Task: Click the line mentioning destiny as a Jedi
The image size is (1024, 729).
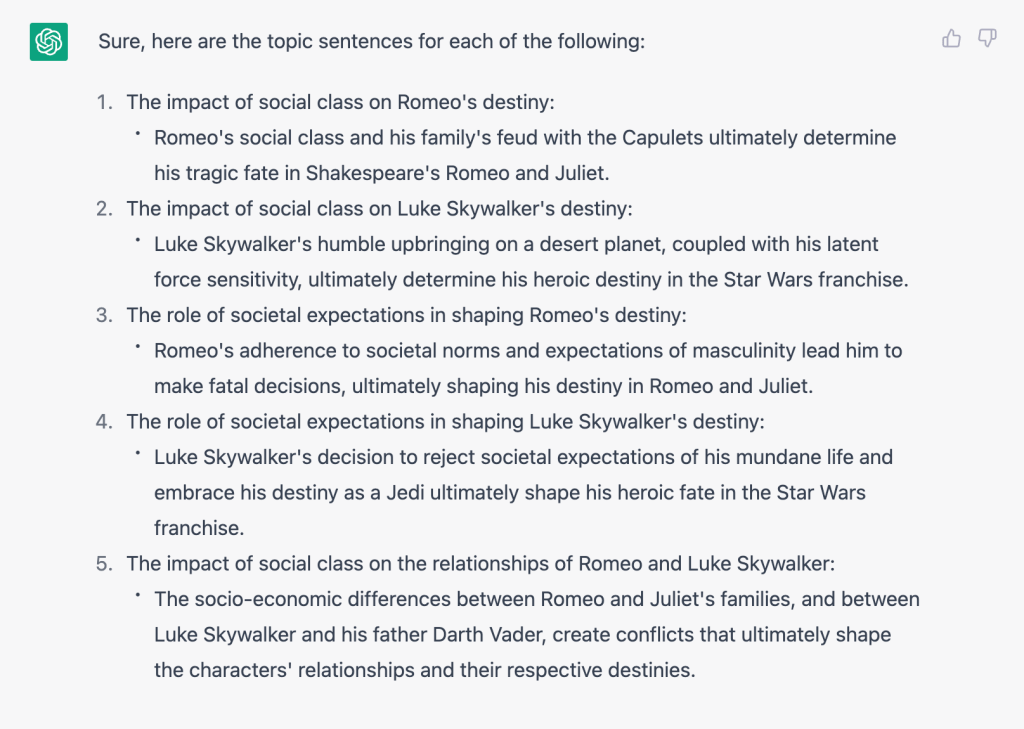Action: 509,493
